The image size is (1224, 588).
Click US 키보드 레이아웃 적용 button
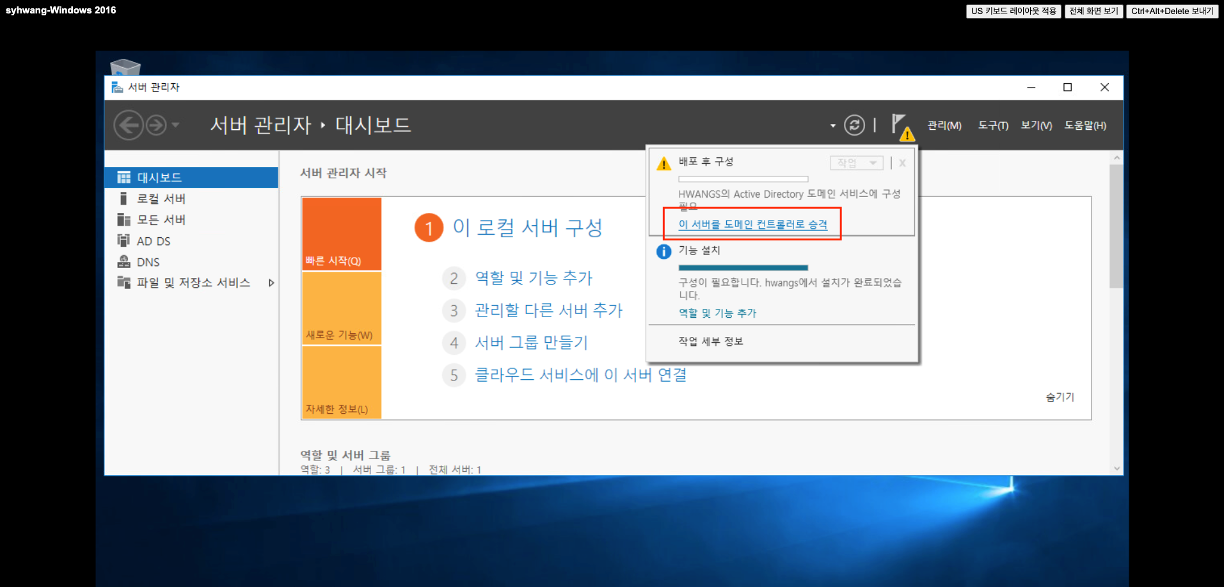1013,11
